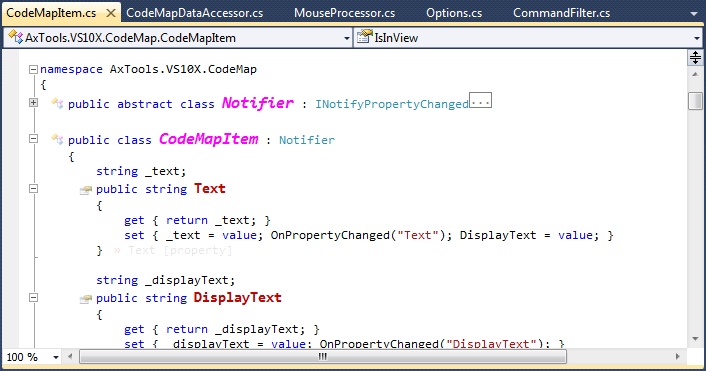Expand the collapsed Notifier class
This screenshot has width=706, height=371.
point(33,103)
